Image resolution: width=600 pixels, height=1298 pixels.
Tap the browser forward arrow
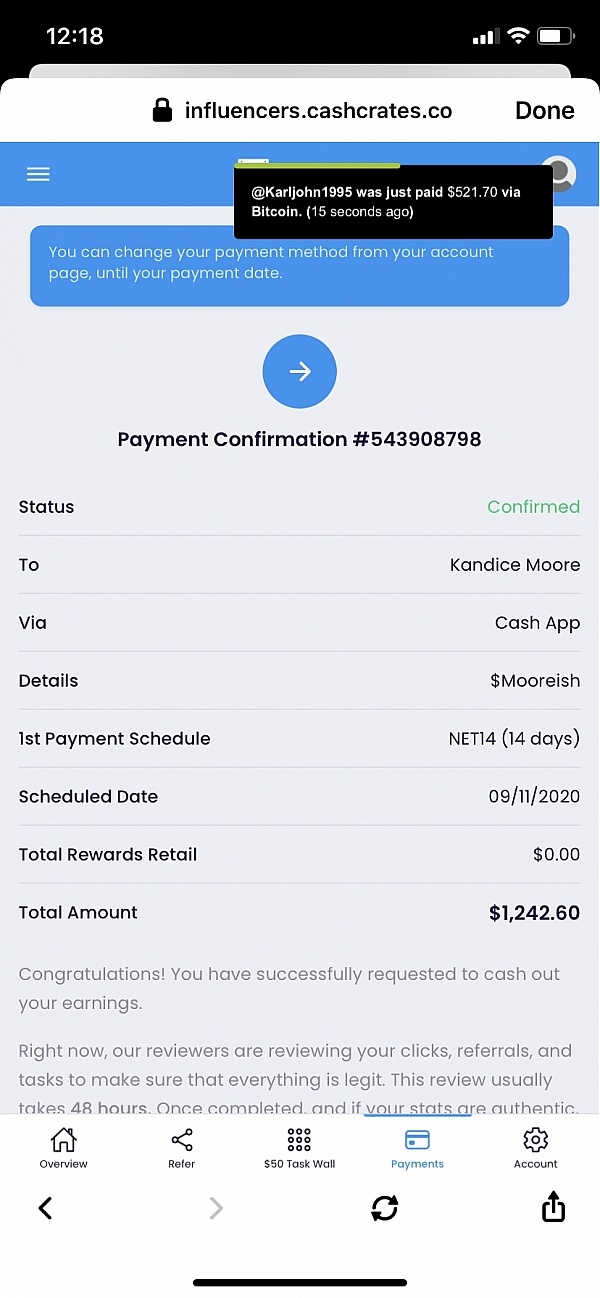215,1208
